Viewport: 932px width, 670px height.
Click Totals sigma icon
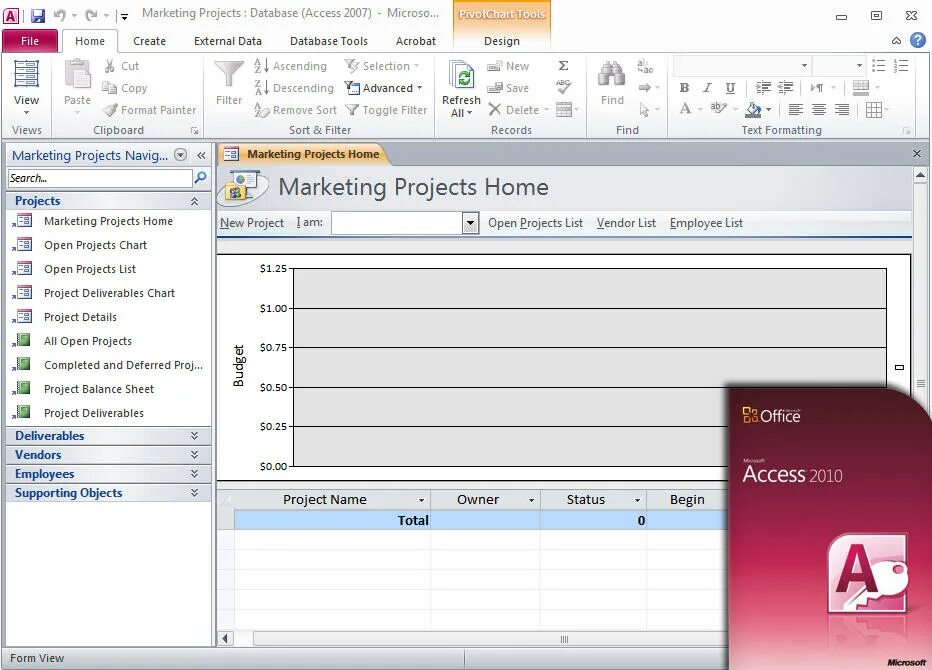point(563,65)
